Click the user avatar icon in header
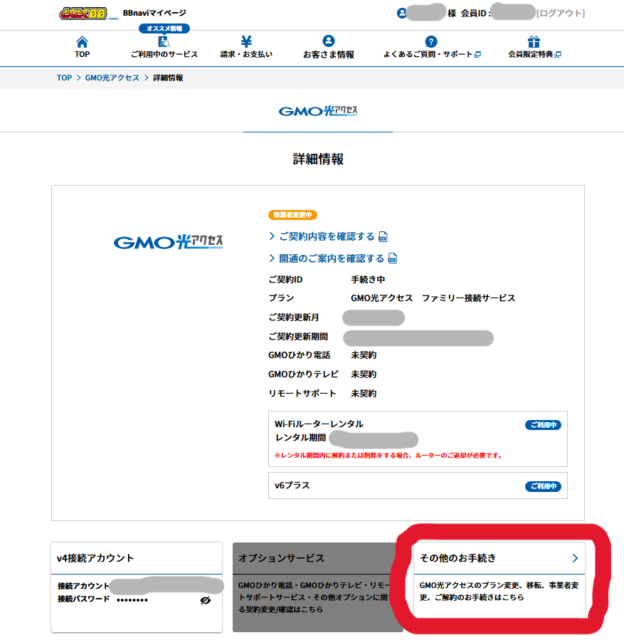Image resolution: width=624 pixels, height=640 pixels. [402, 13]
